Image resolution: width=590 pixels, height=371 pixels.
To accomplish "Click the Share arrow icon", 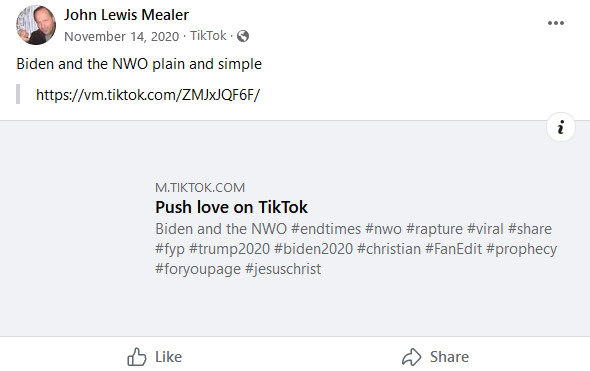I will [x=412, y=357].
